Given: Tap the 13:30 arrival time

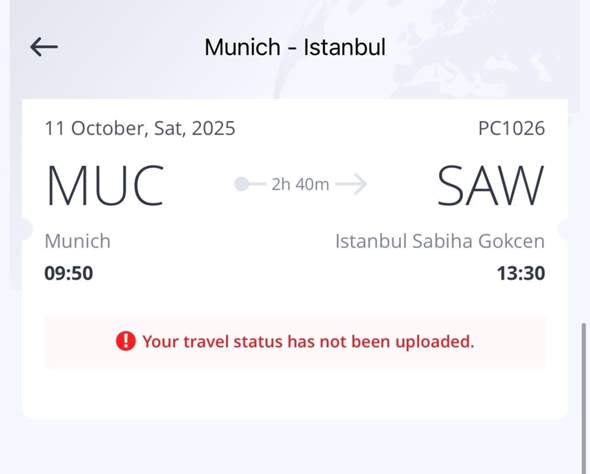Looking at the screenshot, I should click(x=521, y=273).
